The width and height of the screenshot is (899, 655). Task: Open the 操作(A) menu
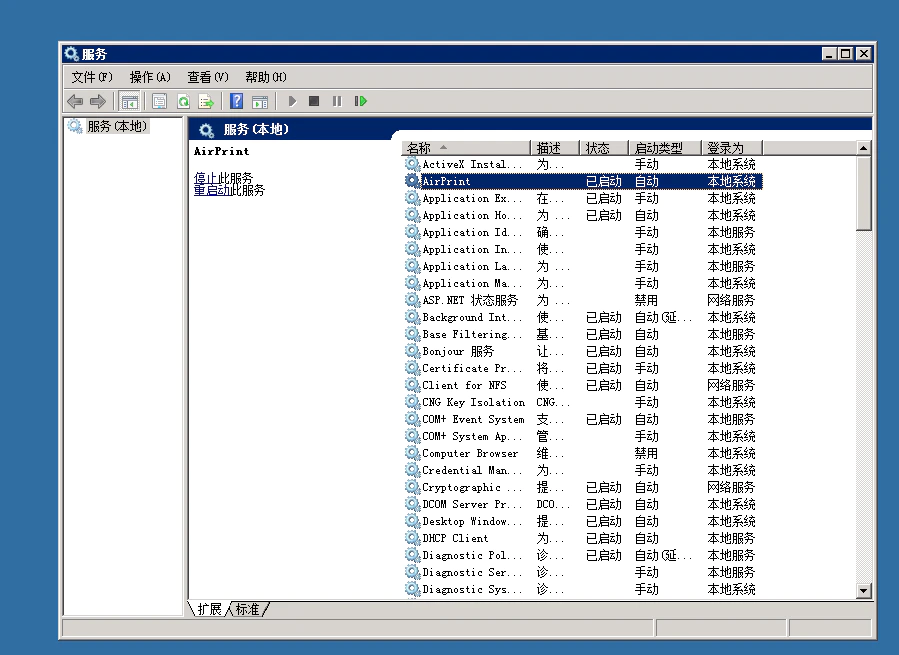pos(150,77)
